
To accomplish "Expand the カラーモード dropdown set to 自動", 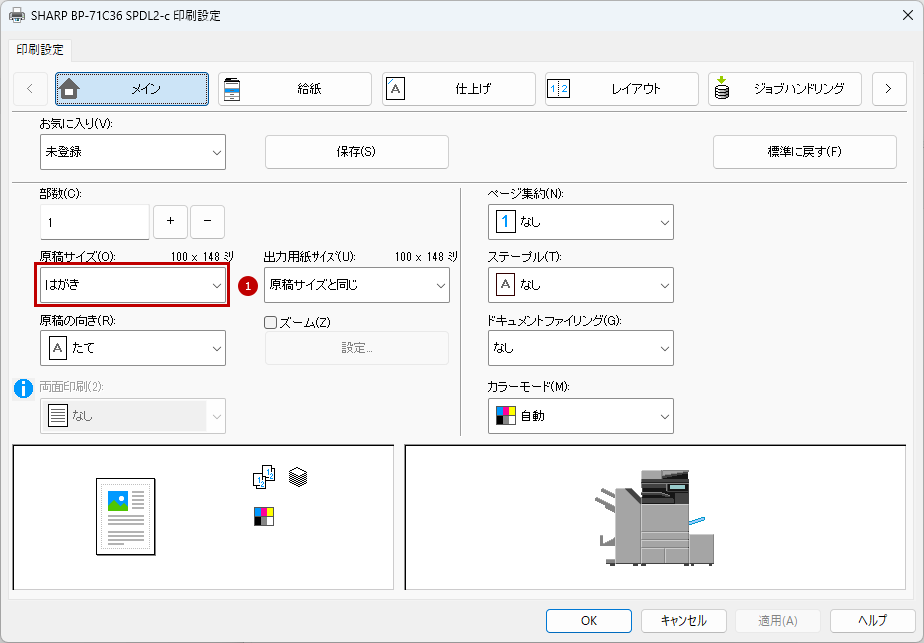I will (x=580, y=416).
